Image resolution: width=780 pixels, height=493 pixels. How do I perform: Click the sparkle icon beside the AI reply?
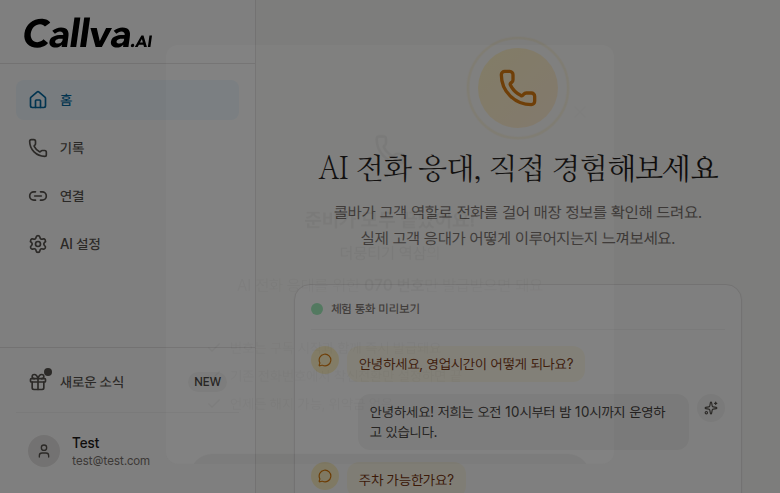tap(711, 408)
